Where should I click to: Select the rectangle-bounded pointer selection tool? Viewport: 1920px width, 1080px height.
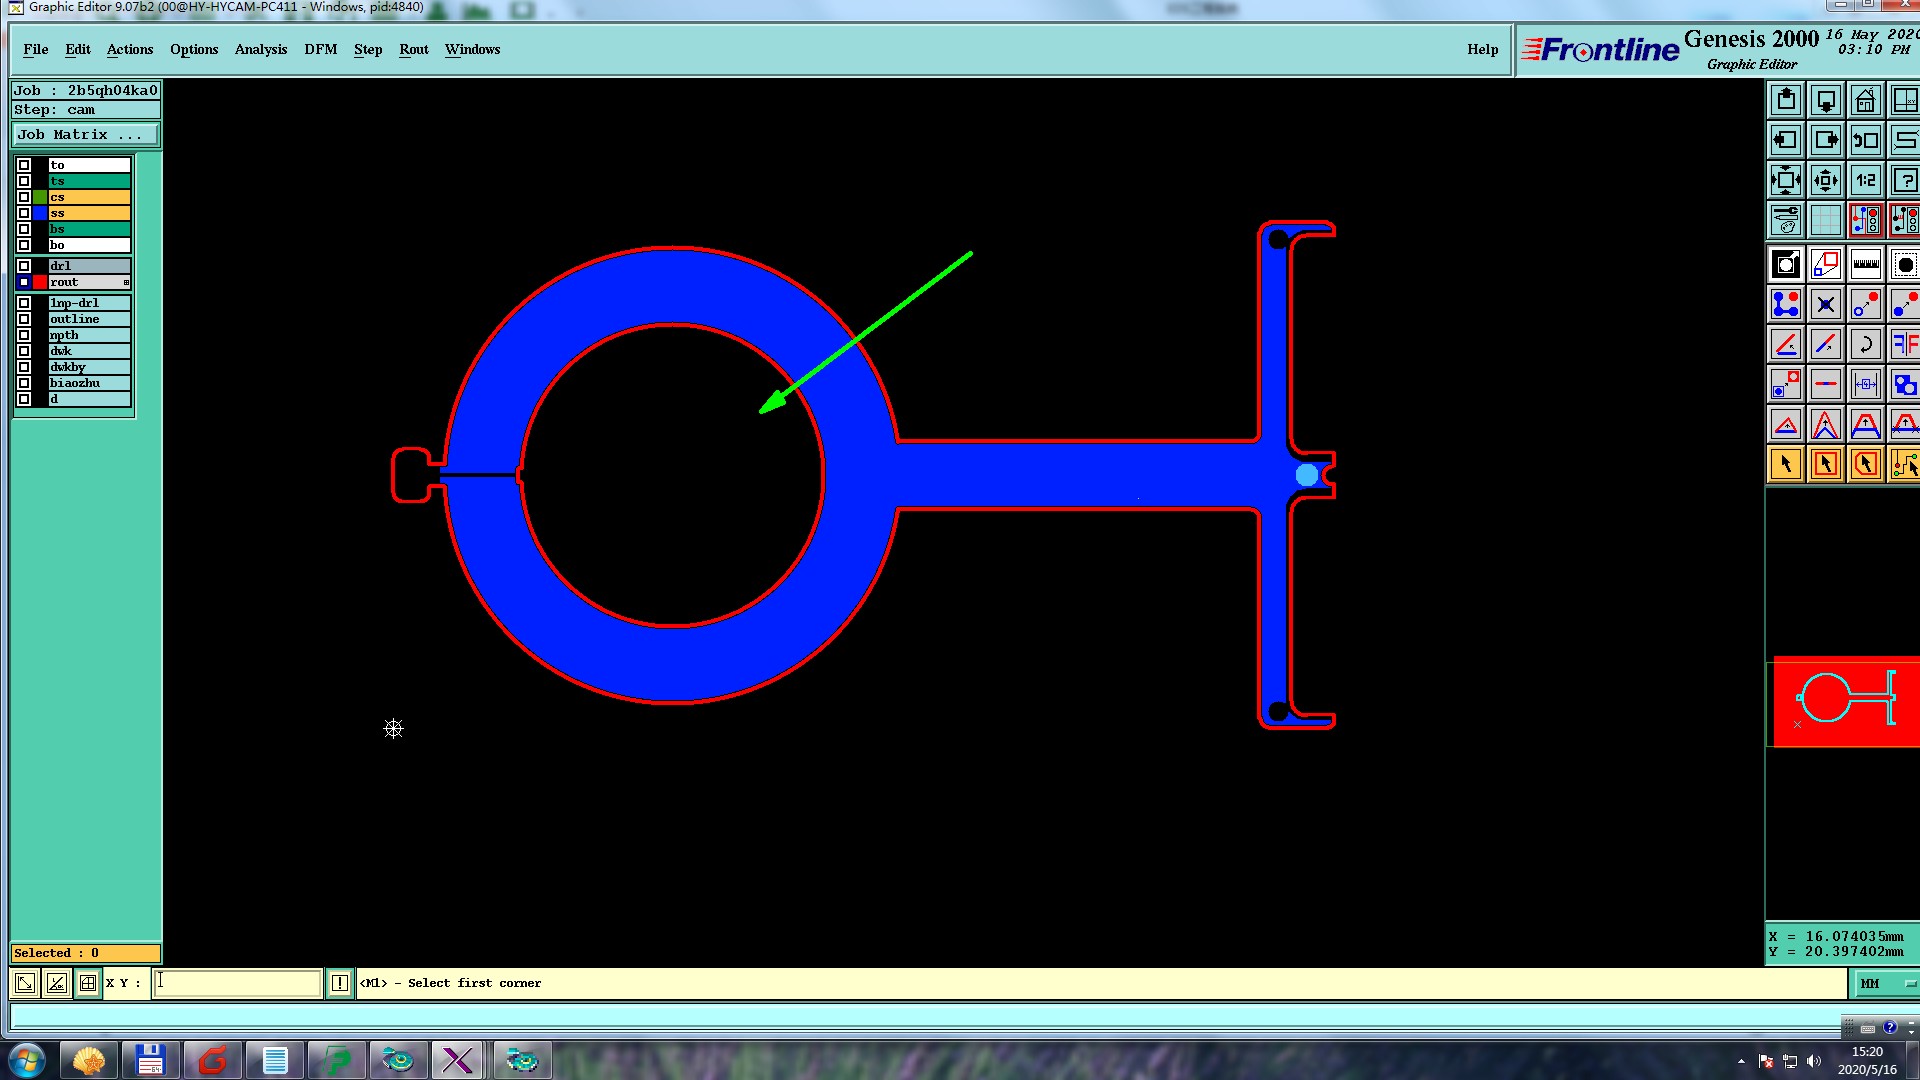pos(1825,464)
